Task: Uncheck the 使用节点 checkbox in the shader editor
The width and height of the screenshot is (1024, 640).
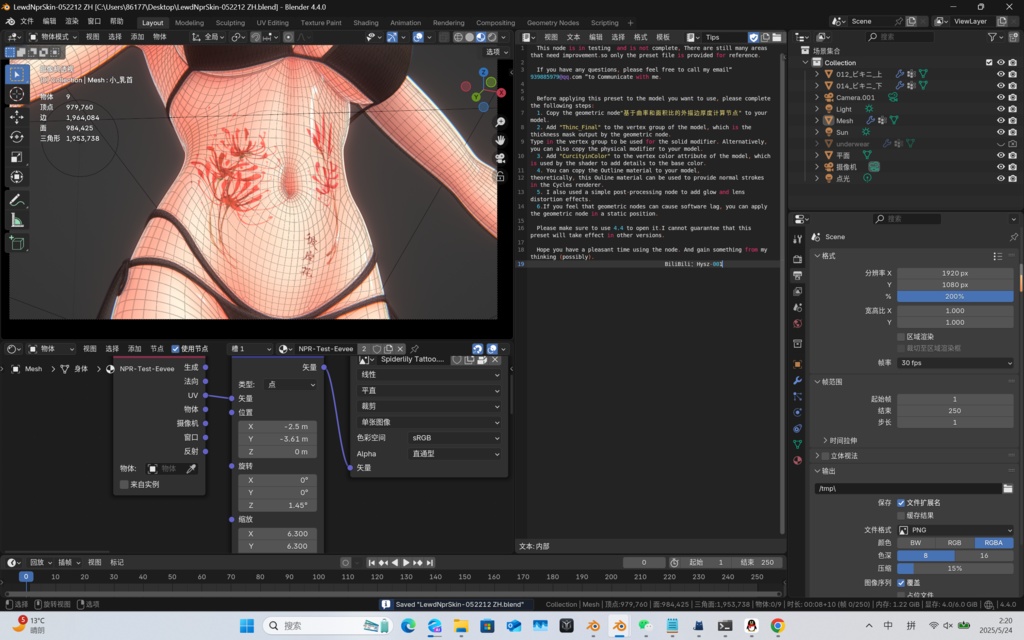Action: pos(174,348)
